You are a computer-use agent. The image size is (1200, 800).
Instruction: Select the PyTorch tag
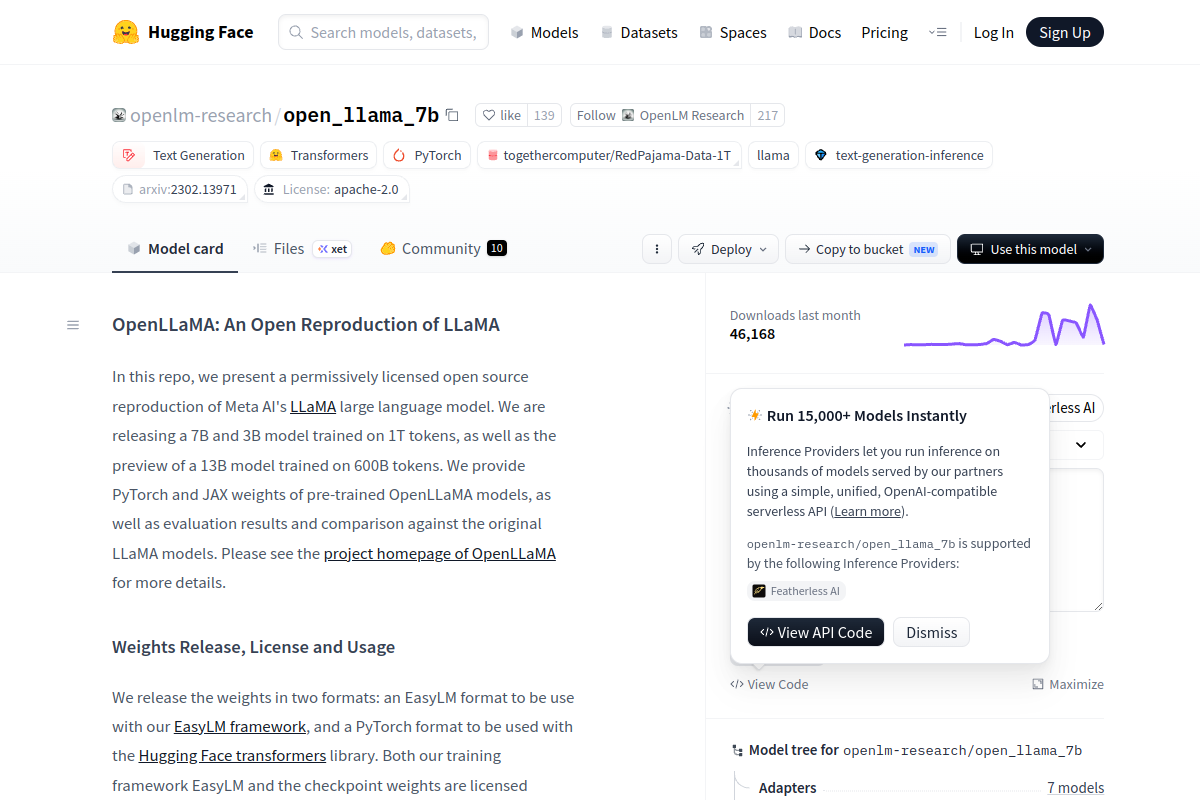click(427, 155)
